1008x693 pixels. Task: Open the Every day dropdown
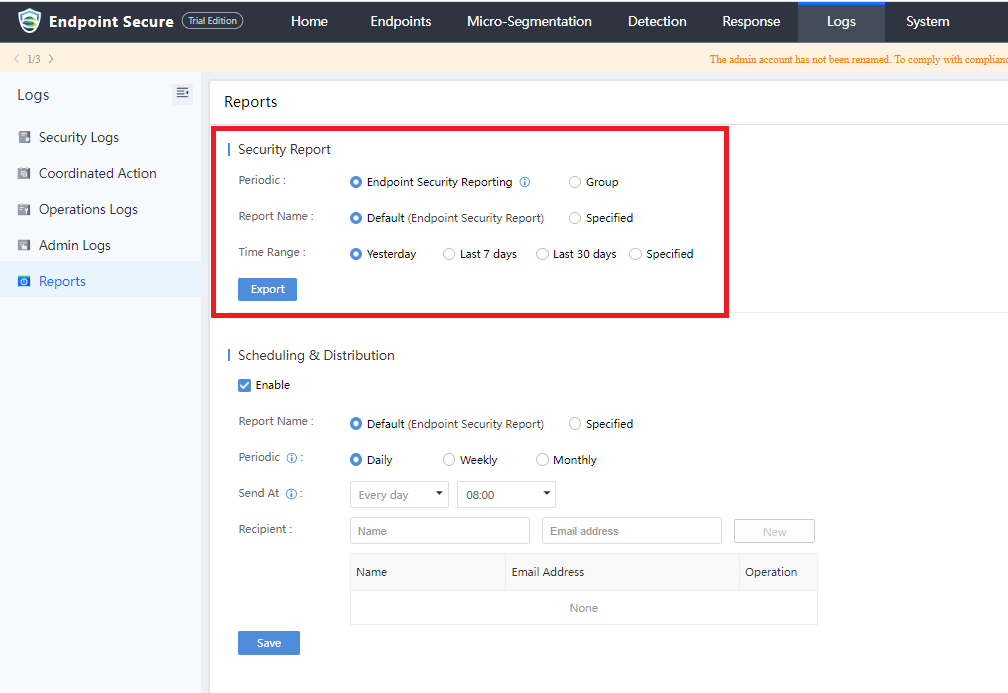point(399,494)
